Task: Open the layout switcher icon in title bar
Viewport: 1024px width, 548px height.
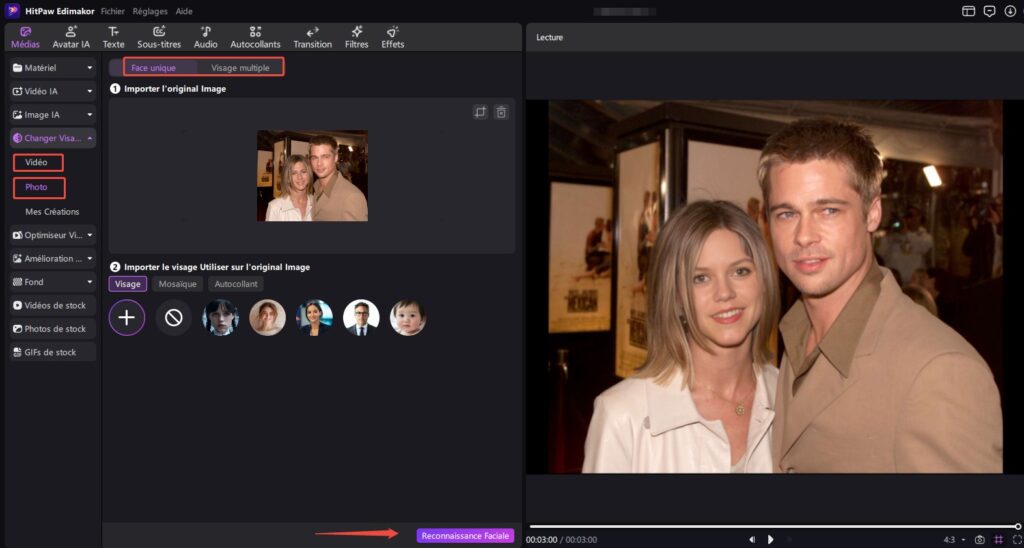Action: coord(968,11)
